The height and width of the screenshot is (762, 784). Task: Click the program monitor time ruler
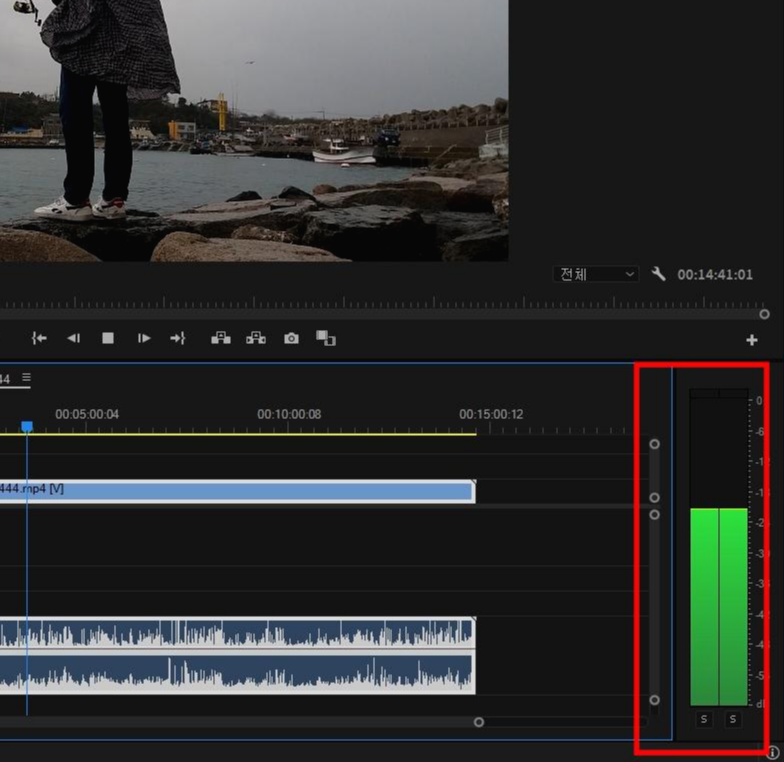(382, 303)
